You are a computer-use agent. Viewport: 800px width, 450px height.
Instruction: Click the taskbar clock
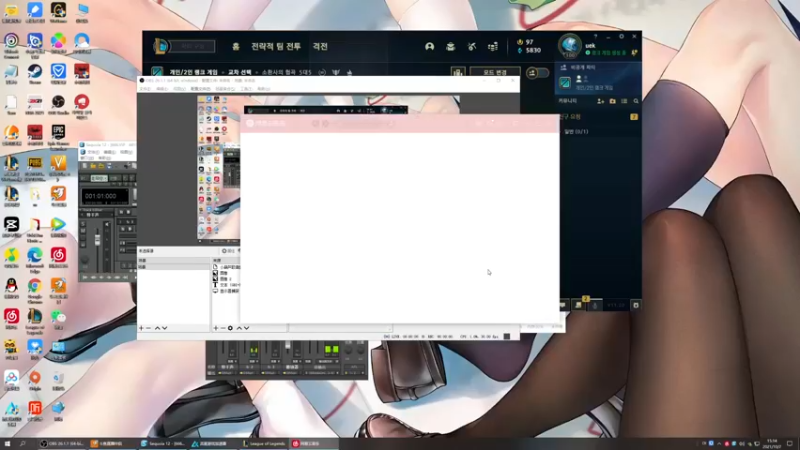(772, 444)
